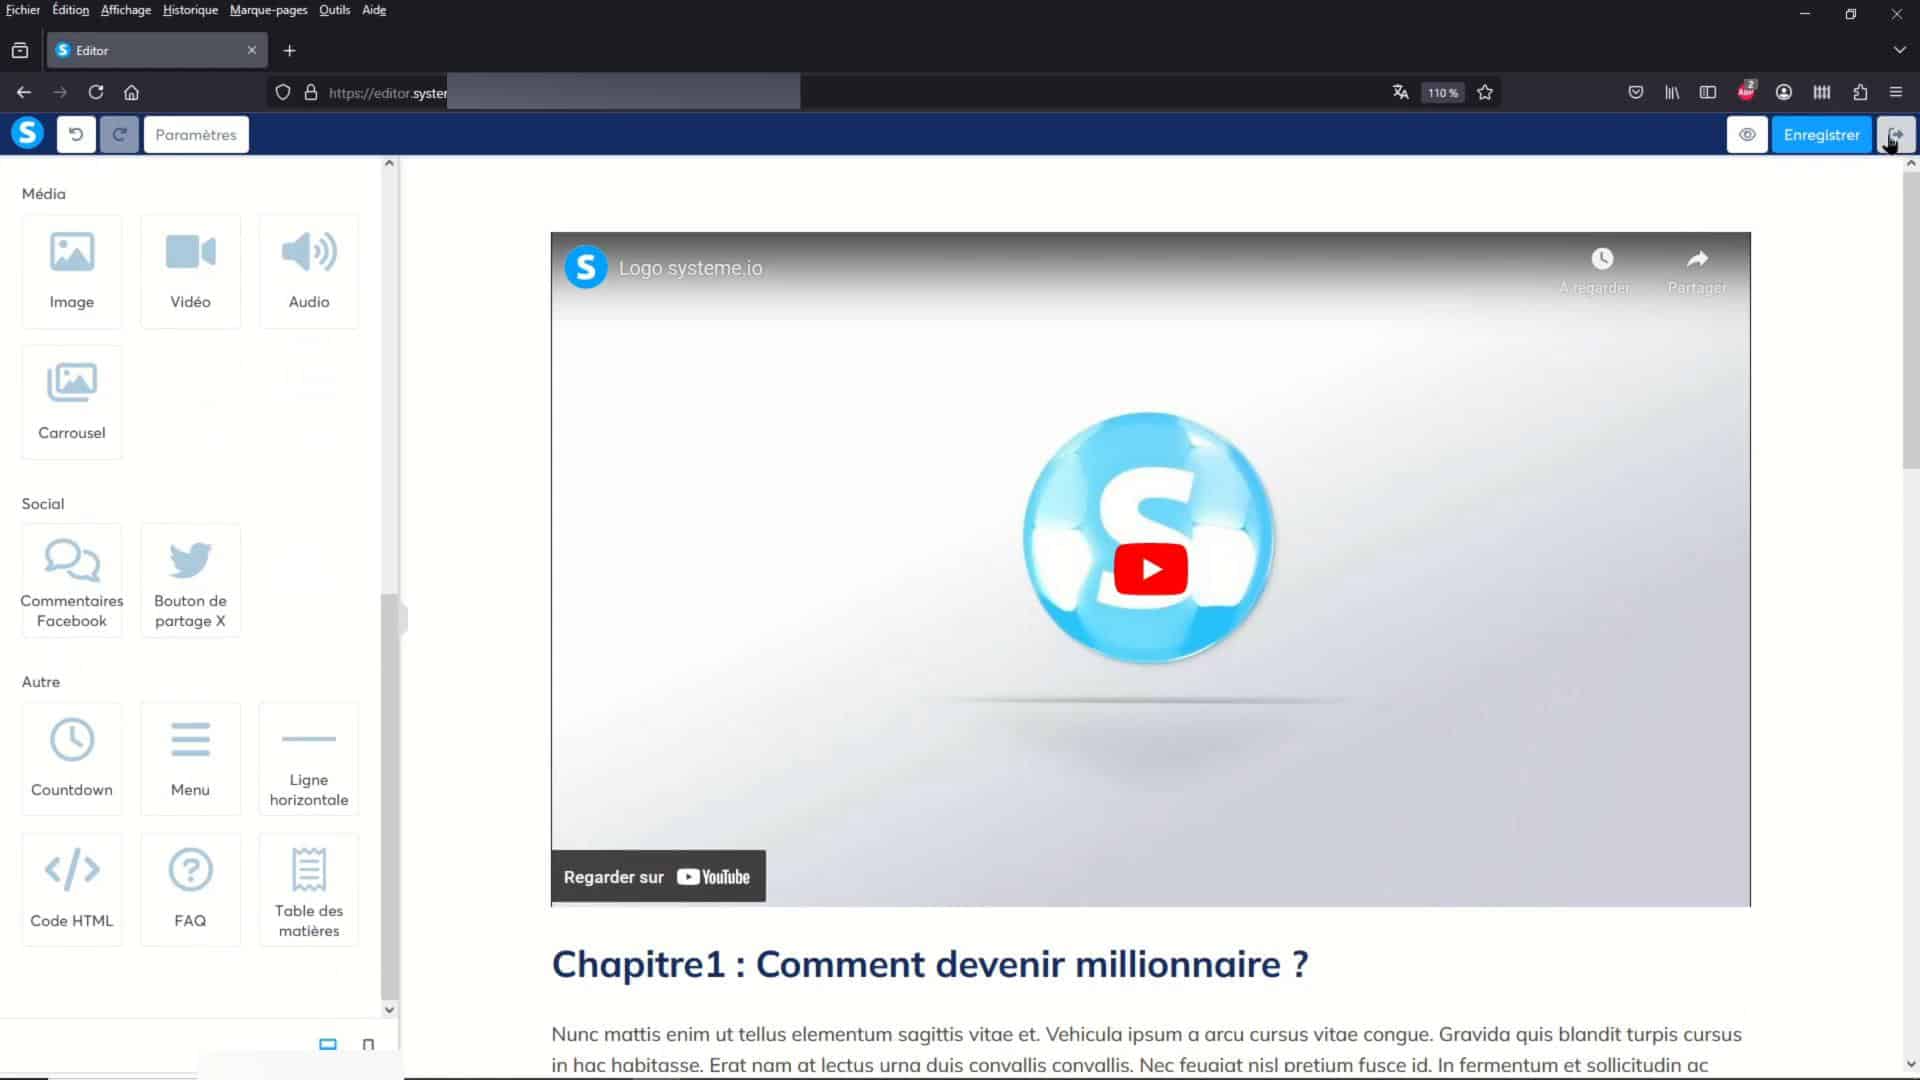Close the Editor tab
Image resolution: width=1920 pixels, height=1080 pixels.
pos(252,50)
